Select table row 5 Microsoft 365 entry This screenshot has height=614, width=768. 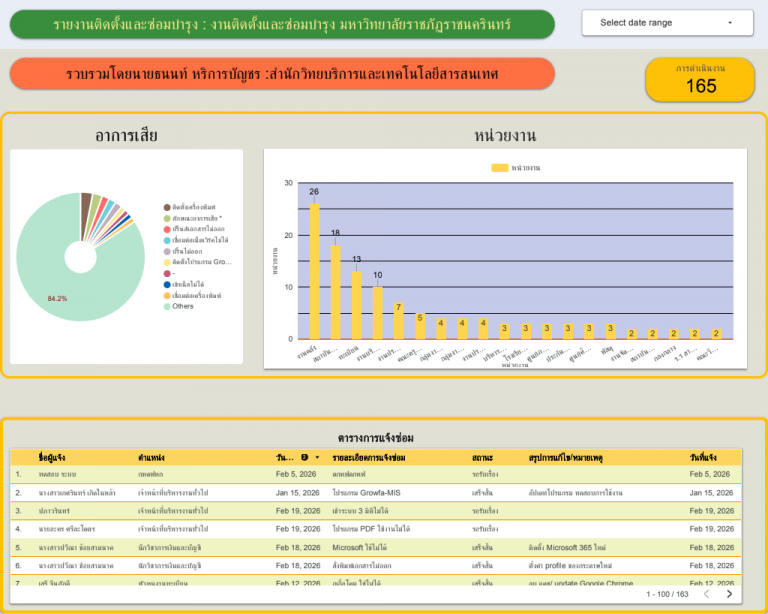point(376,548)
